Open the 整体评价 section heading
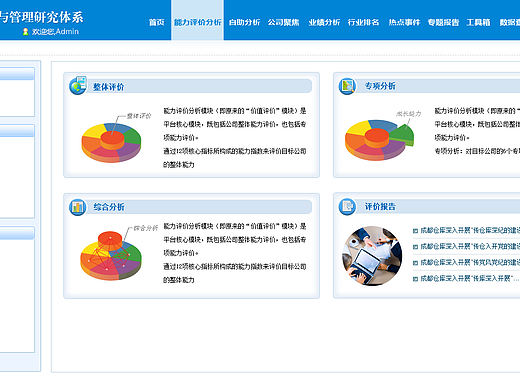The image size is (520, 390). (109, 87)
